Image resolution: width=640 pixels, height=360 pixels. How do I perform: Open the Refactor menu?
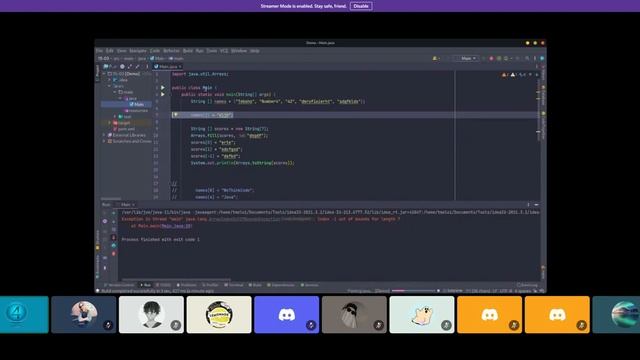click(171, 51)
